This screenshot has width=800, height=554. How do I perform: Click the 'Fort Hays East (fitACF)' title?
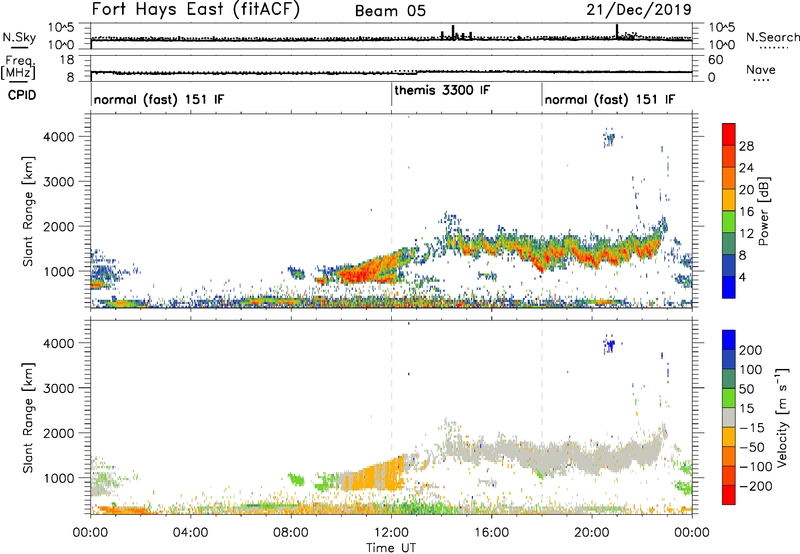pos(196,9)
